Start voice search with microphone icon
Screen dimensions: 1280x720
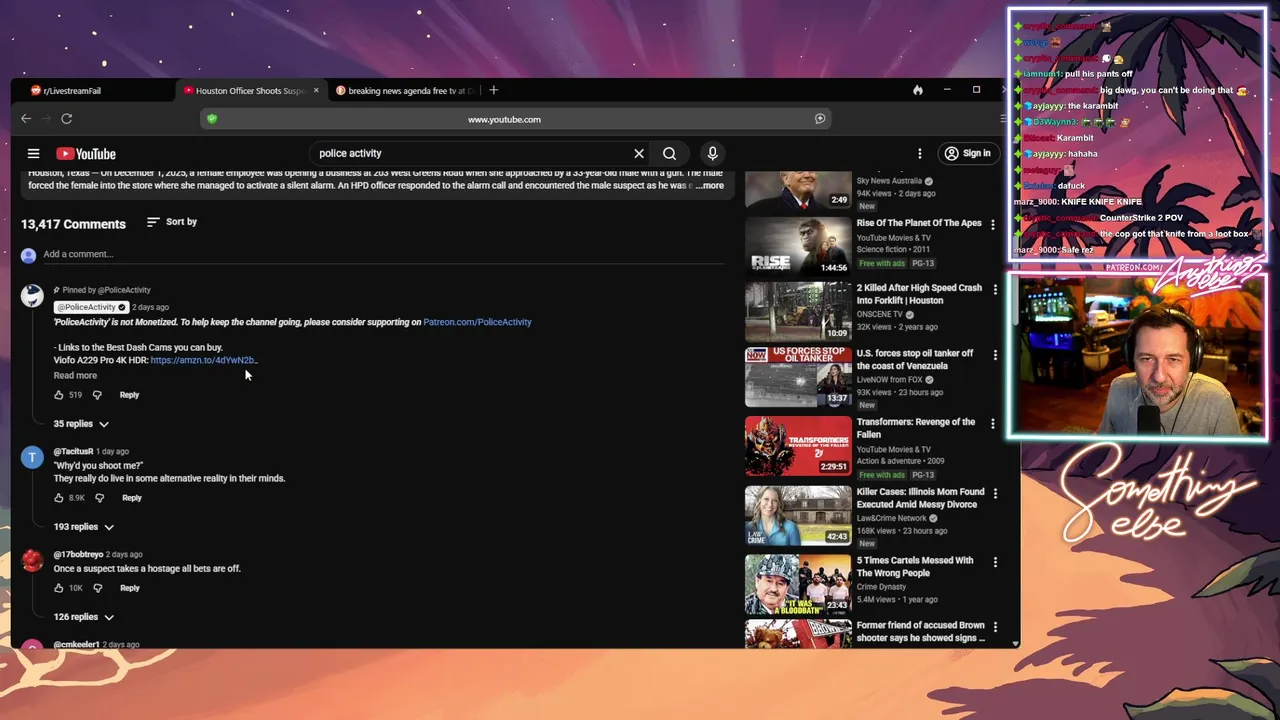click(x=712, y=154)
